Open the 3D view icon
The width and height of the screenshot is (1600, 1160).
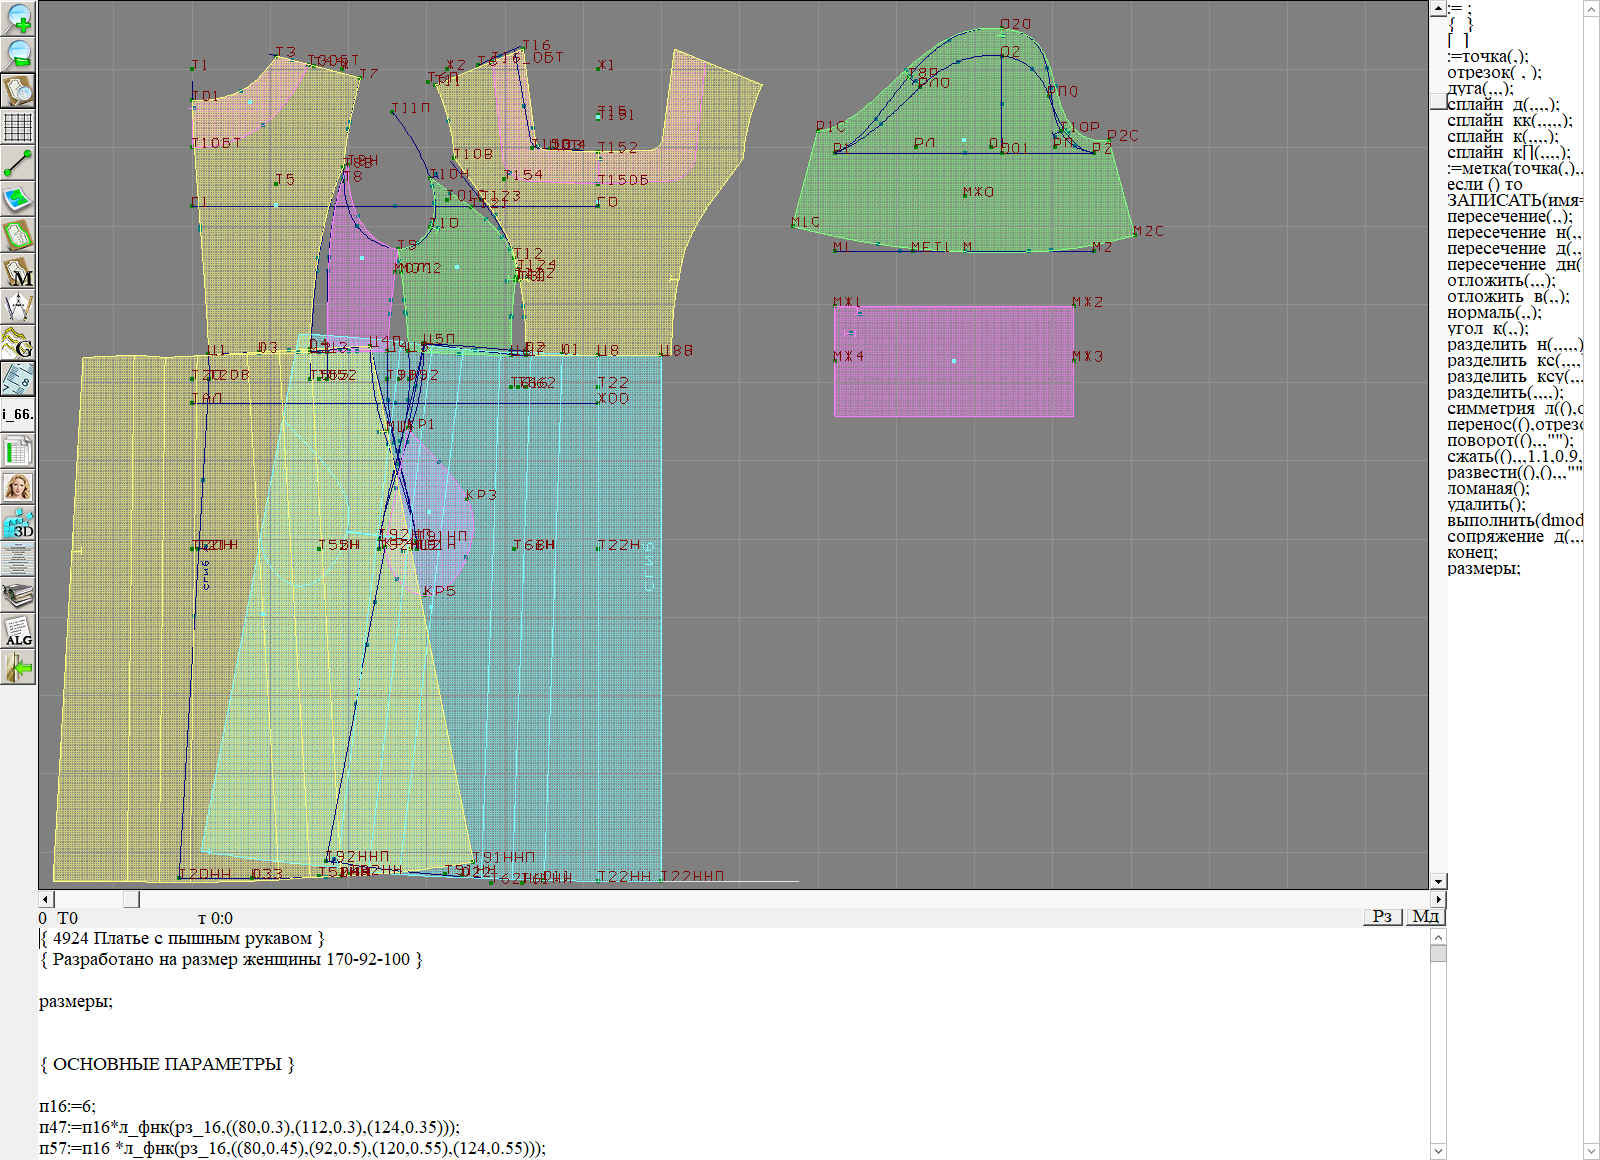18,523
